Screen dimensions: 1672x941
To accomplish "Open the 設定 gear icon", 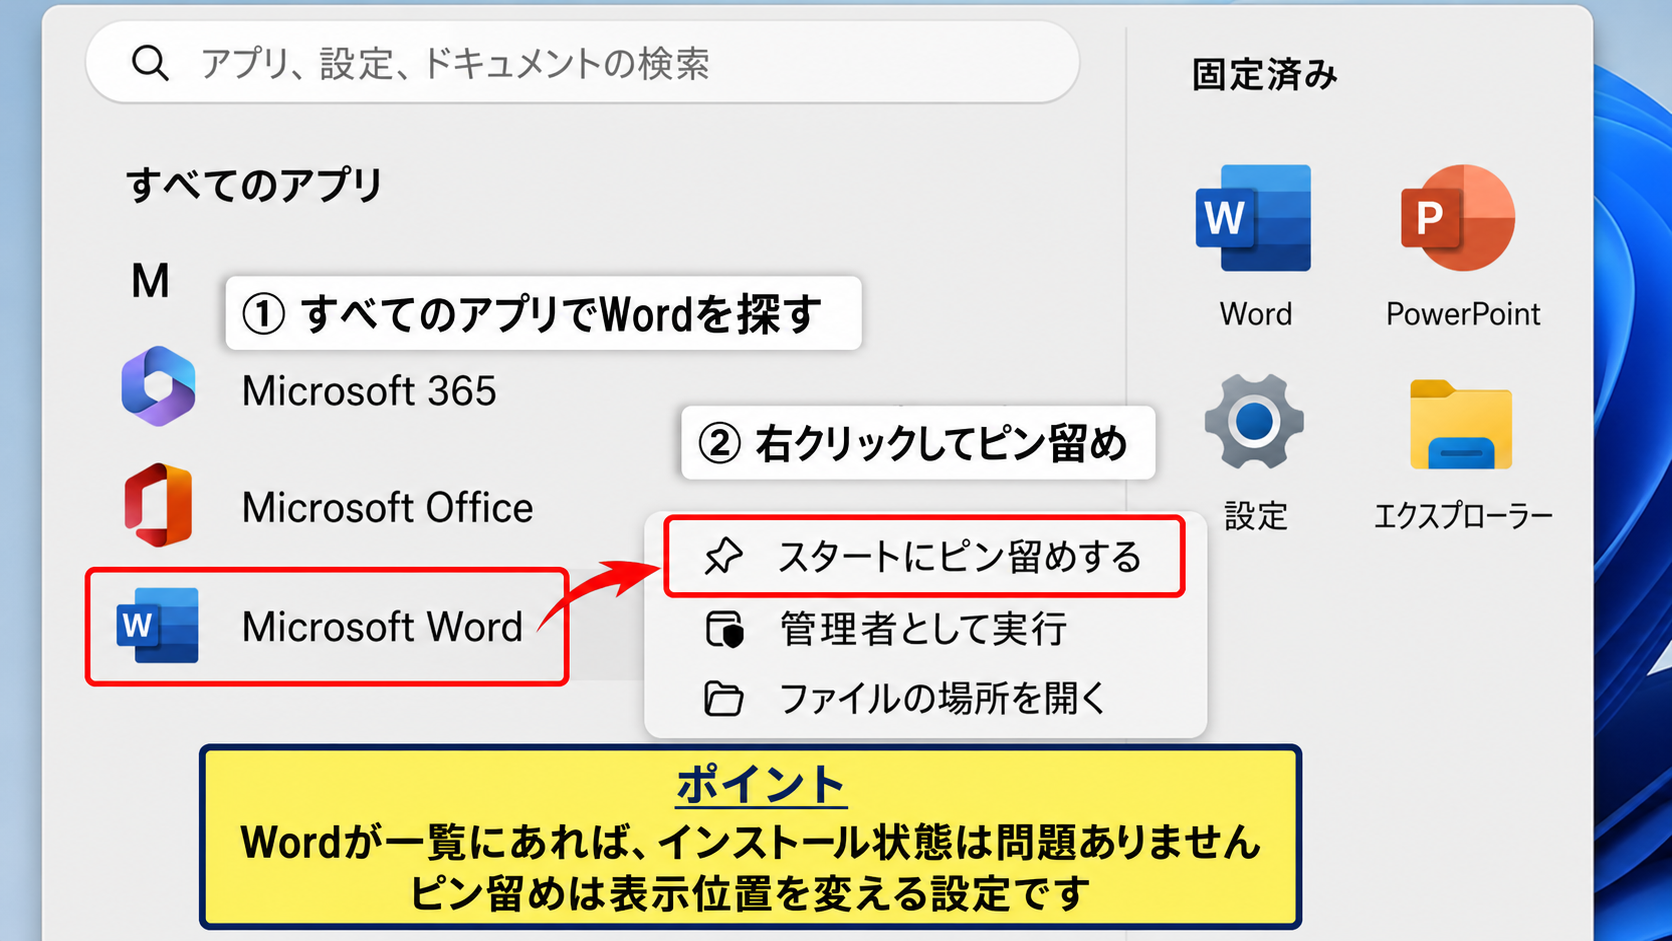I will (1254, 422).
